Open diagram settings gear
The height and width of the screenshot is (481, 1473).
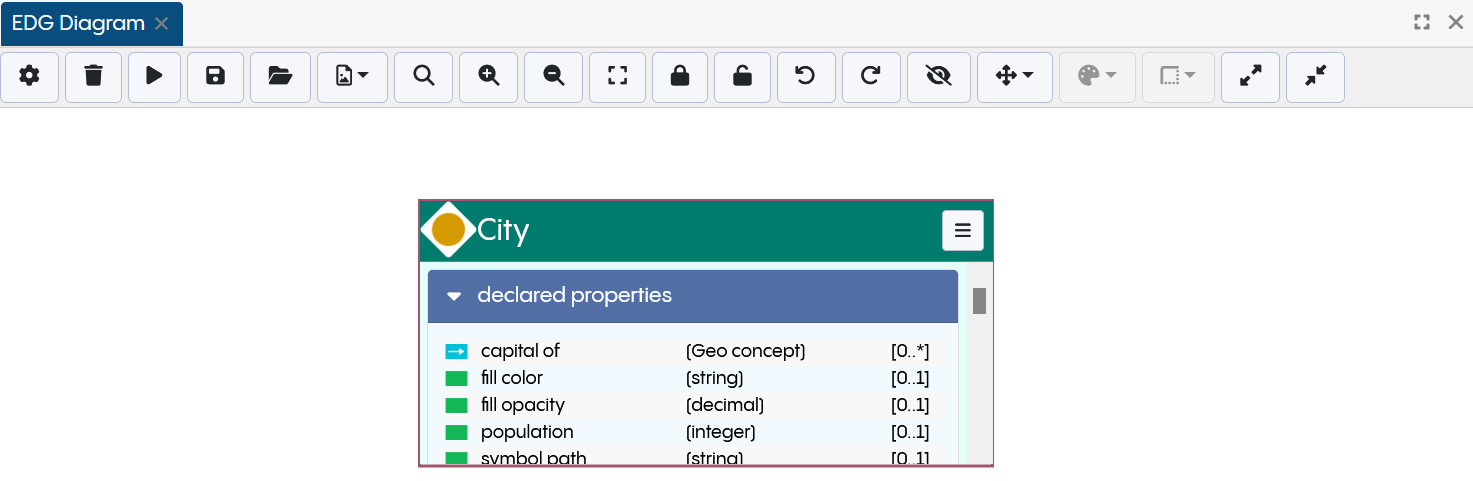30,77
